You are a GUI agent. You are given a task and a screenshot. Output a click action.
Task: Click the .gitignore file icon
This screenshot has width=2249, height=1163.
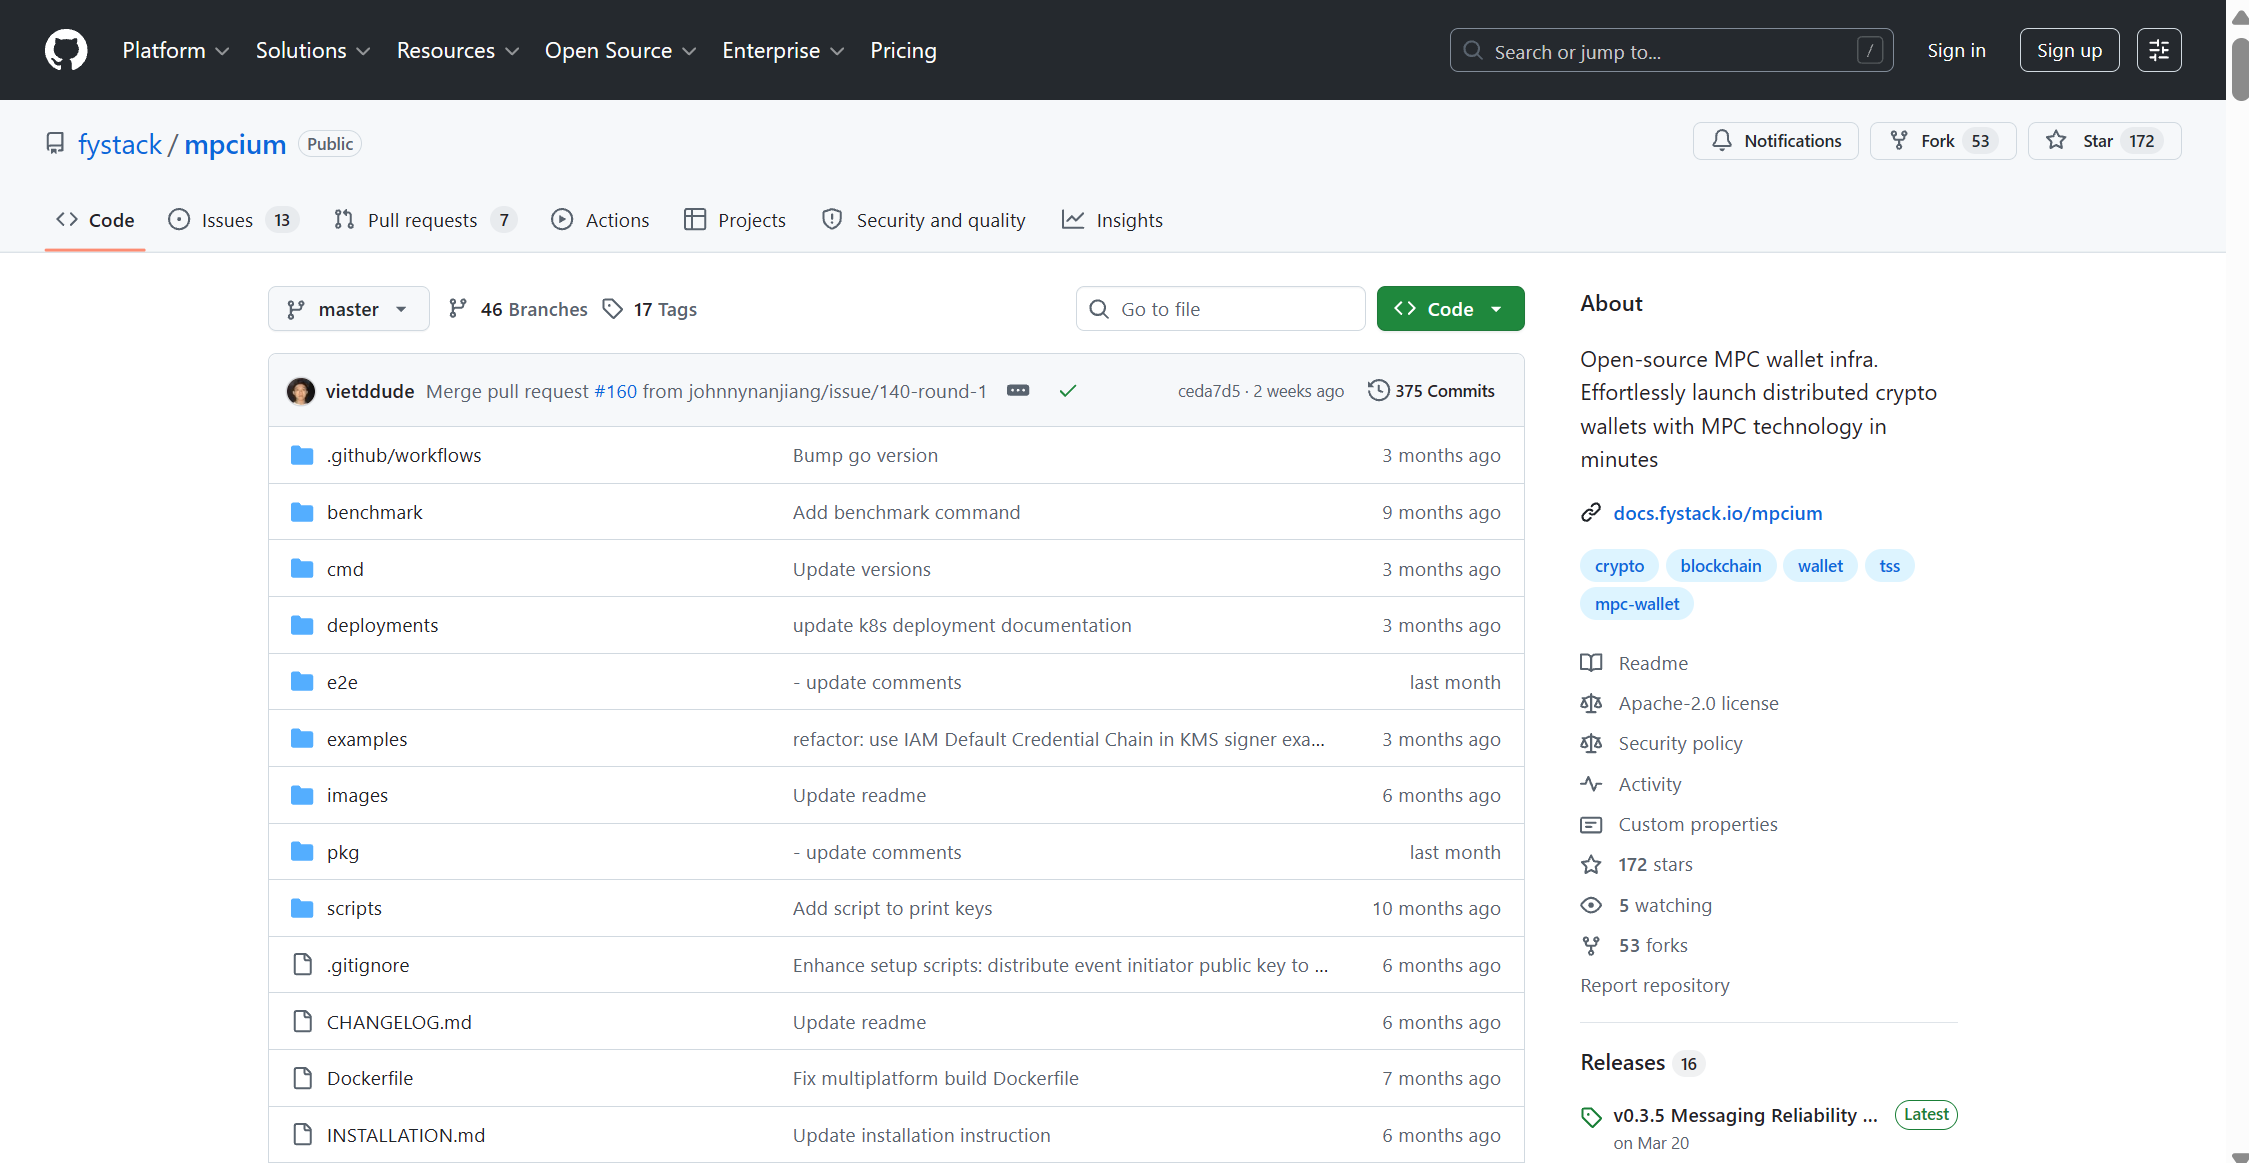tap(302, 965)
